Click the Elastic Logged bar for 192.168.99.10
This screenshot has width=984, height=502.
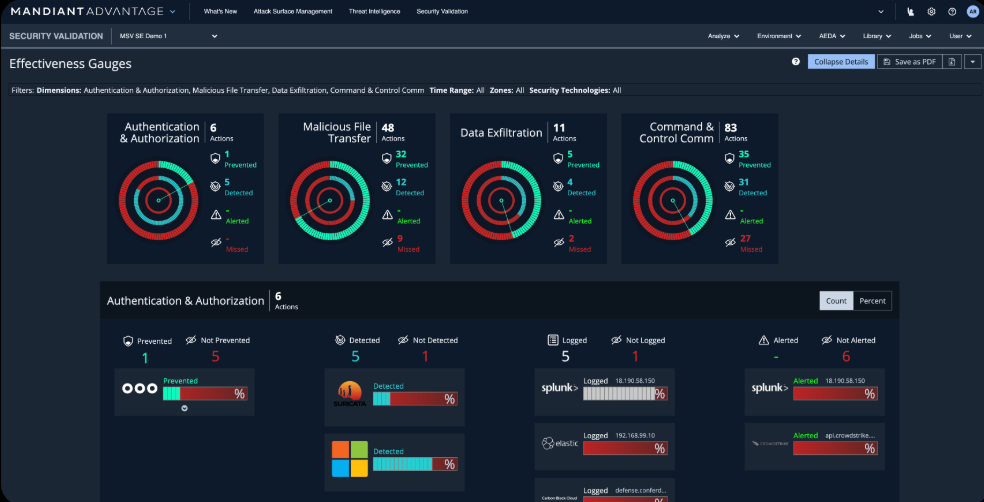click(625, 448)
